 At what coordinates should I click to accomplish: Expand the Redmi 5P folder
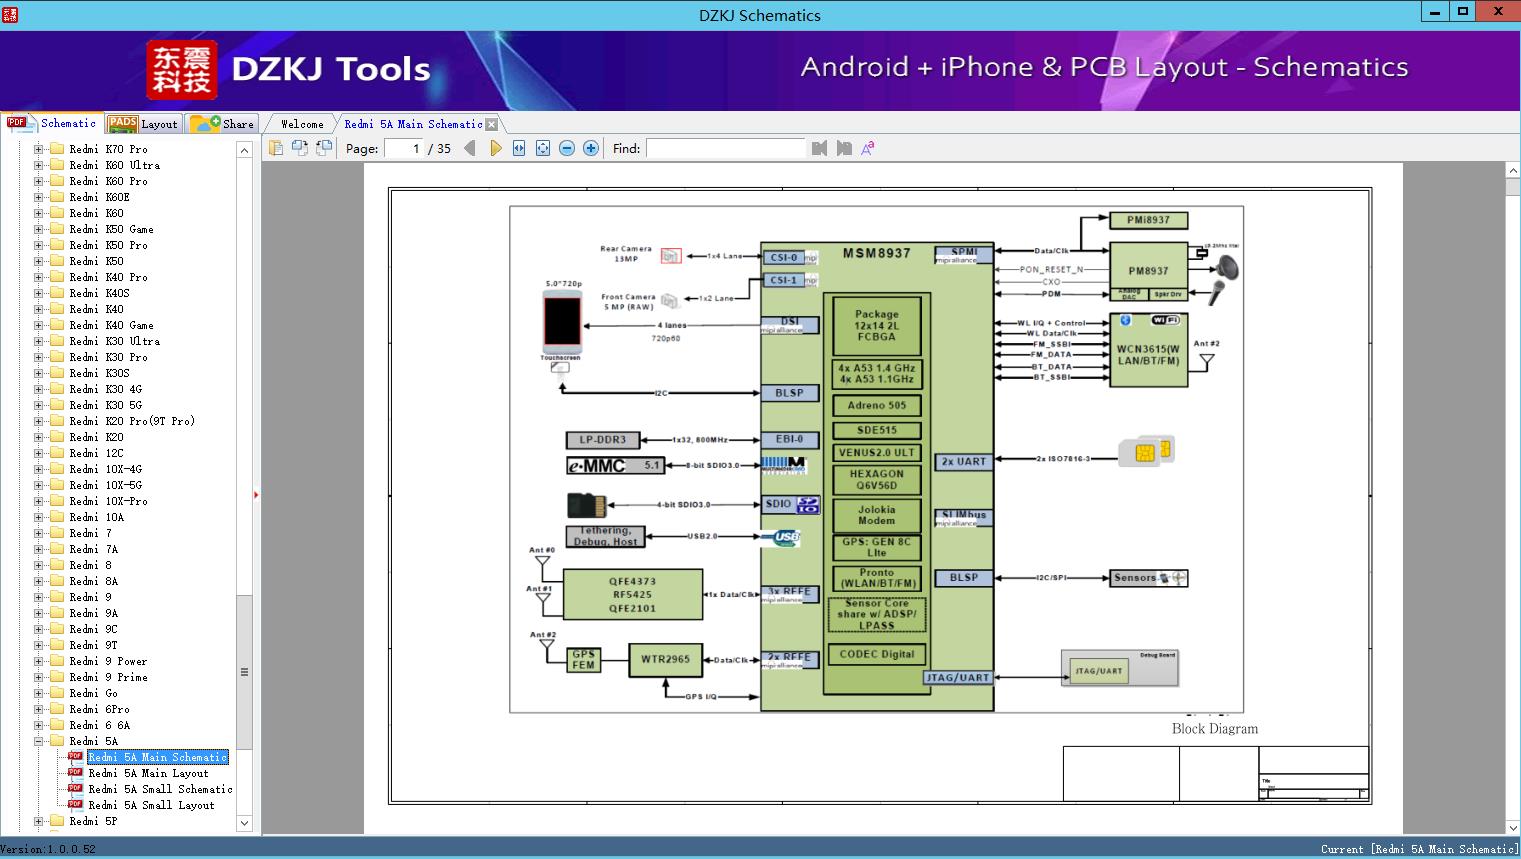(38, 821)
